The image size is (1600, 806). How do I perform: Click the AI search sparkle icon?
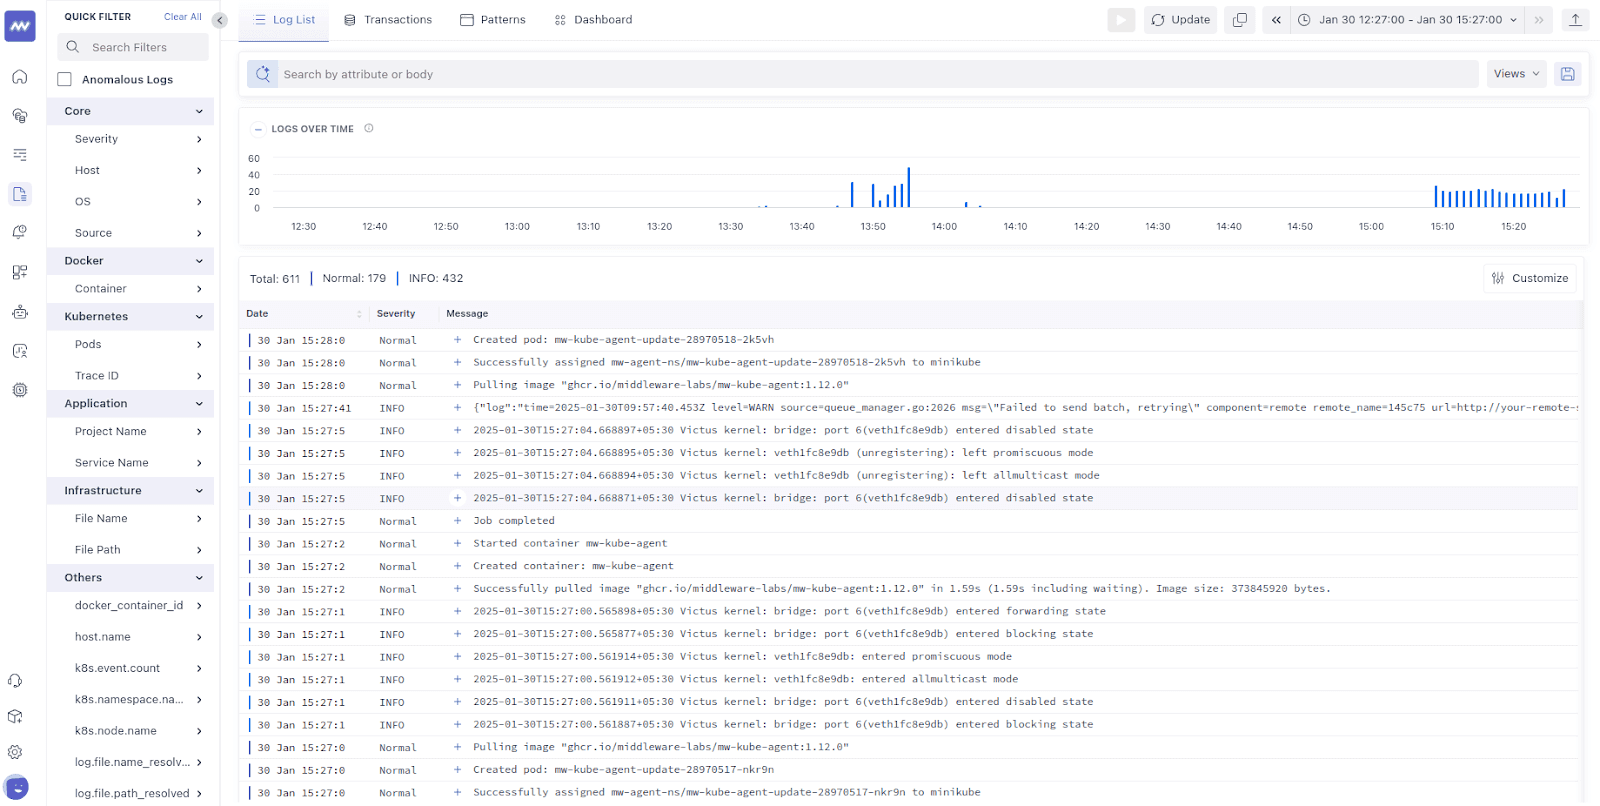(x=263, y=74)
